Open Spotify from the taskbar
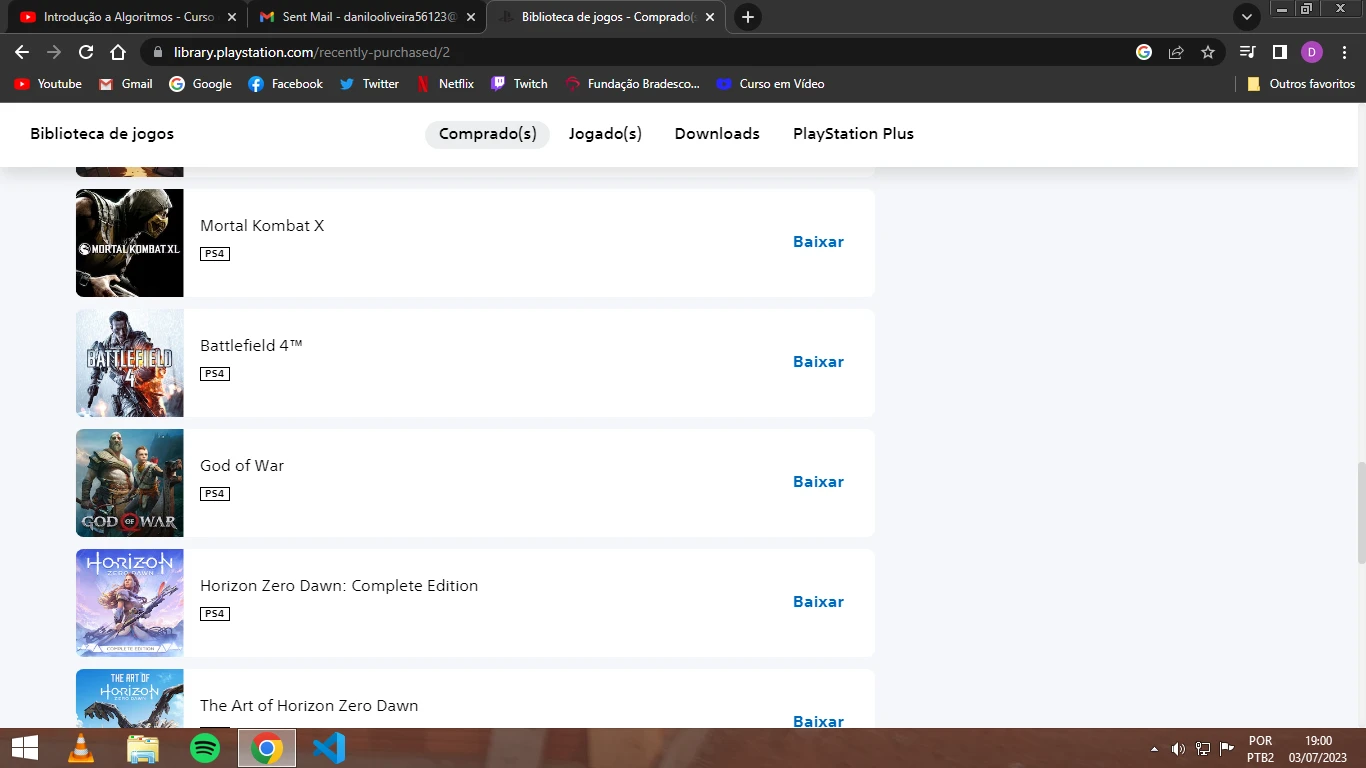Viewport: 1366px width, 768px height. tap(205, 748)
